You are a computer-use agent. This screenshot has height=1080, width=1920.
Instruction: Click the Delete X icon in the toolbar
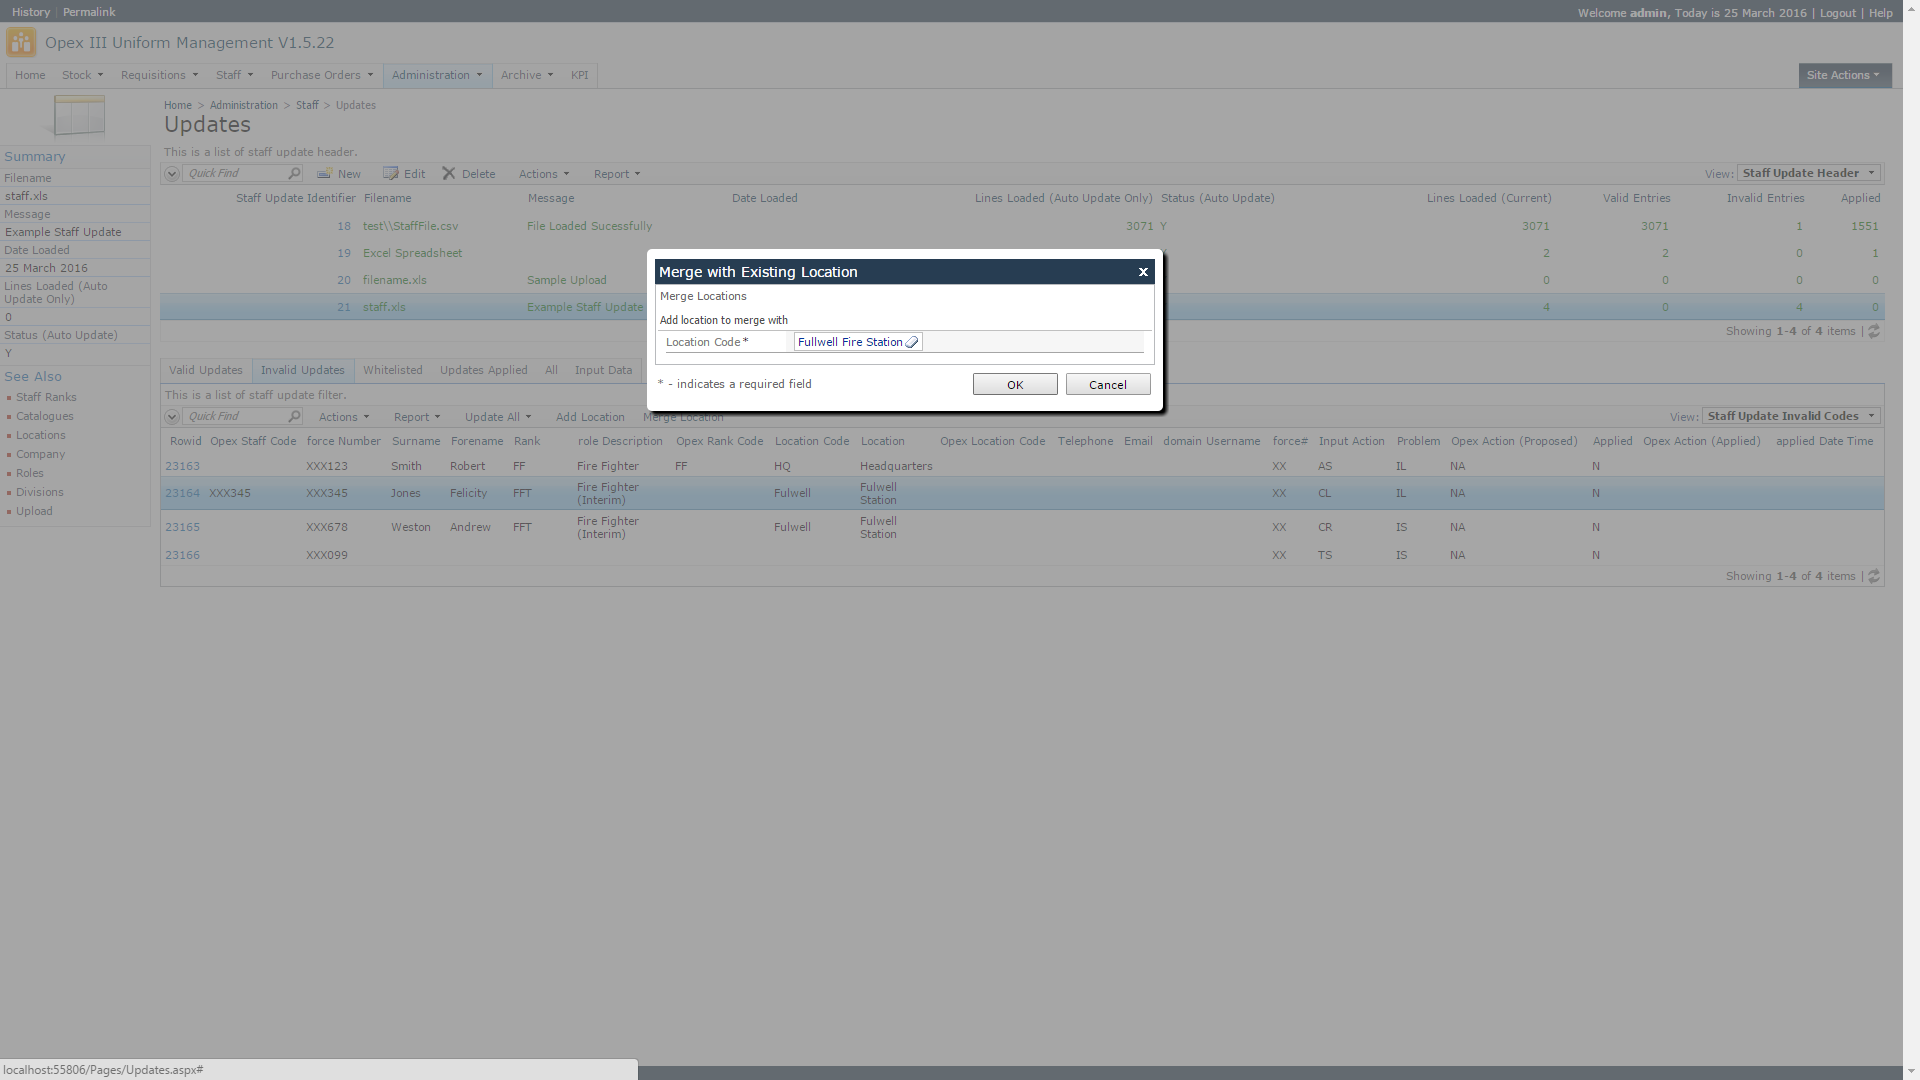coord(449,173)
